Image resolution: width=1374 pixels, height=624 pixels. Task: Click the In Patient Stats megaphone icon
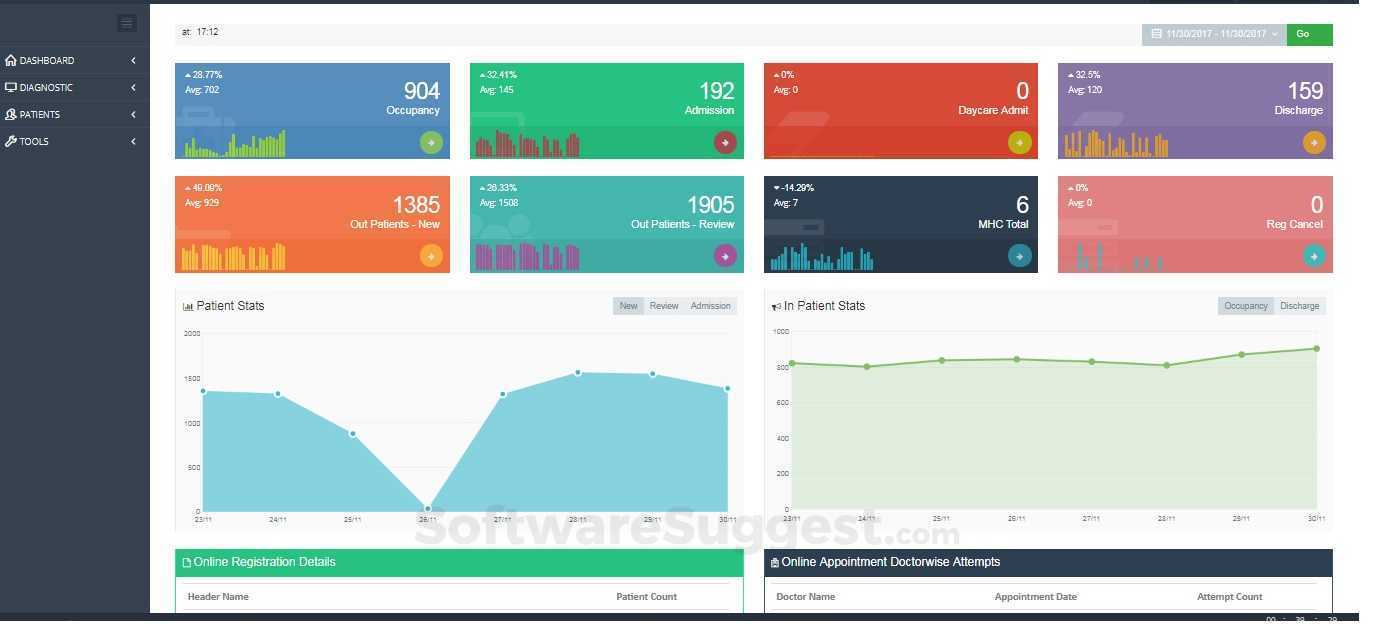pos(776,306)
